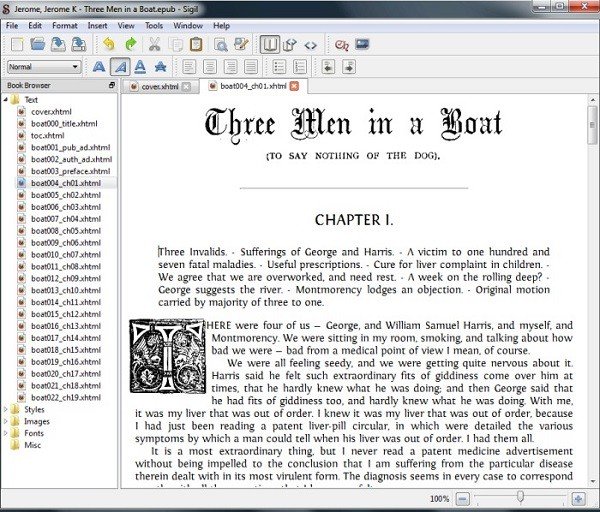Insert image icon in toolbar
The width and height of the screenshot is (600, 512).
pos(362,44)
